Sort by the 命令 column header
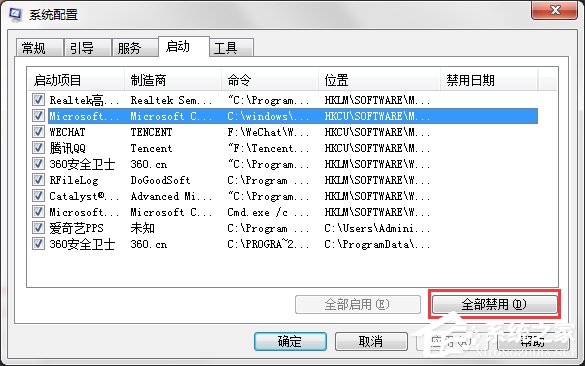Image resolution: width=585 pixels, height=366 pixels. [270, 80]
